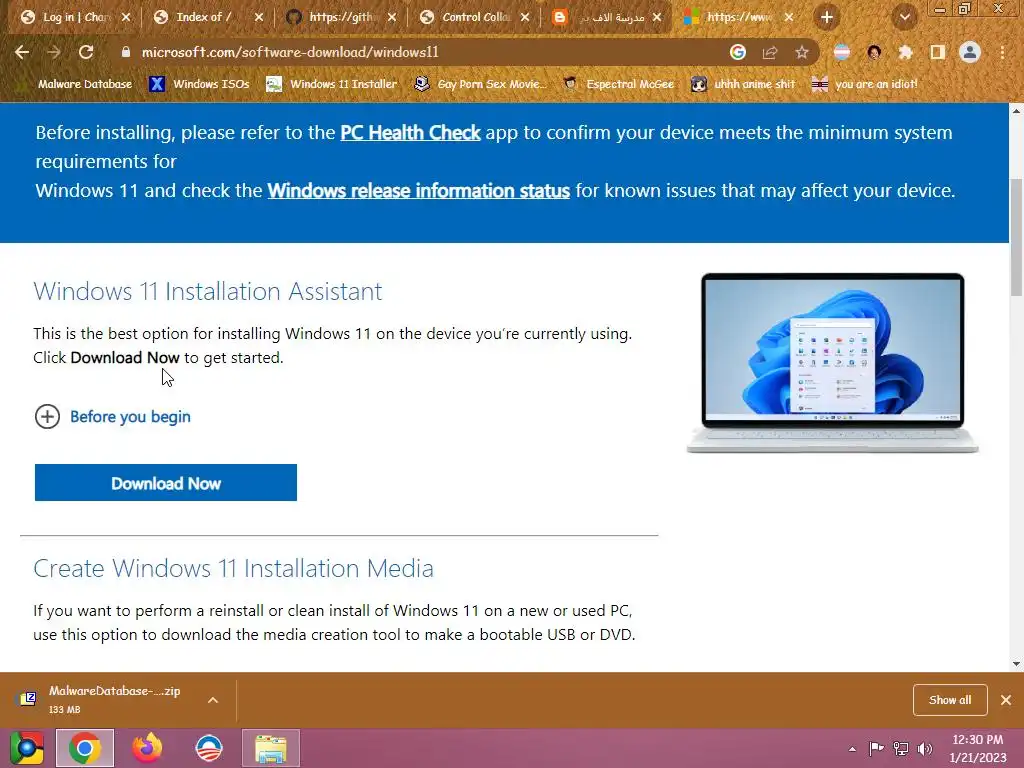Image resolution: width=1024 pixels, height=768 pixels.
Task: Expand the Before you begin section
Action: pos(112,417)
